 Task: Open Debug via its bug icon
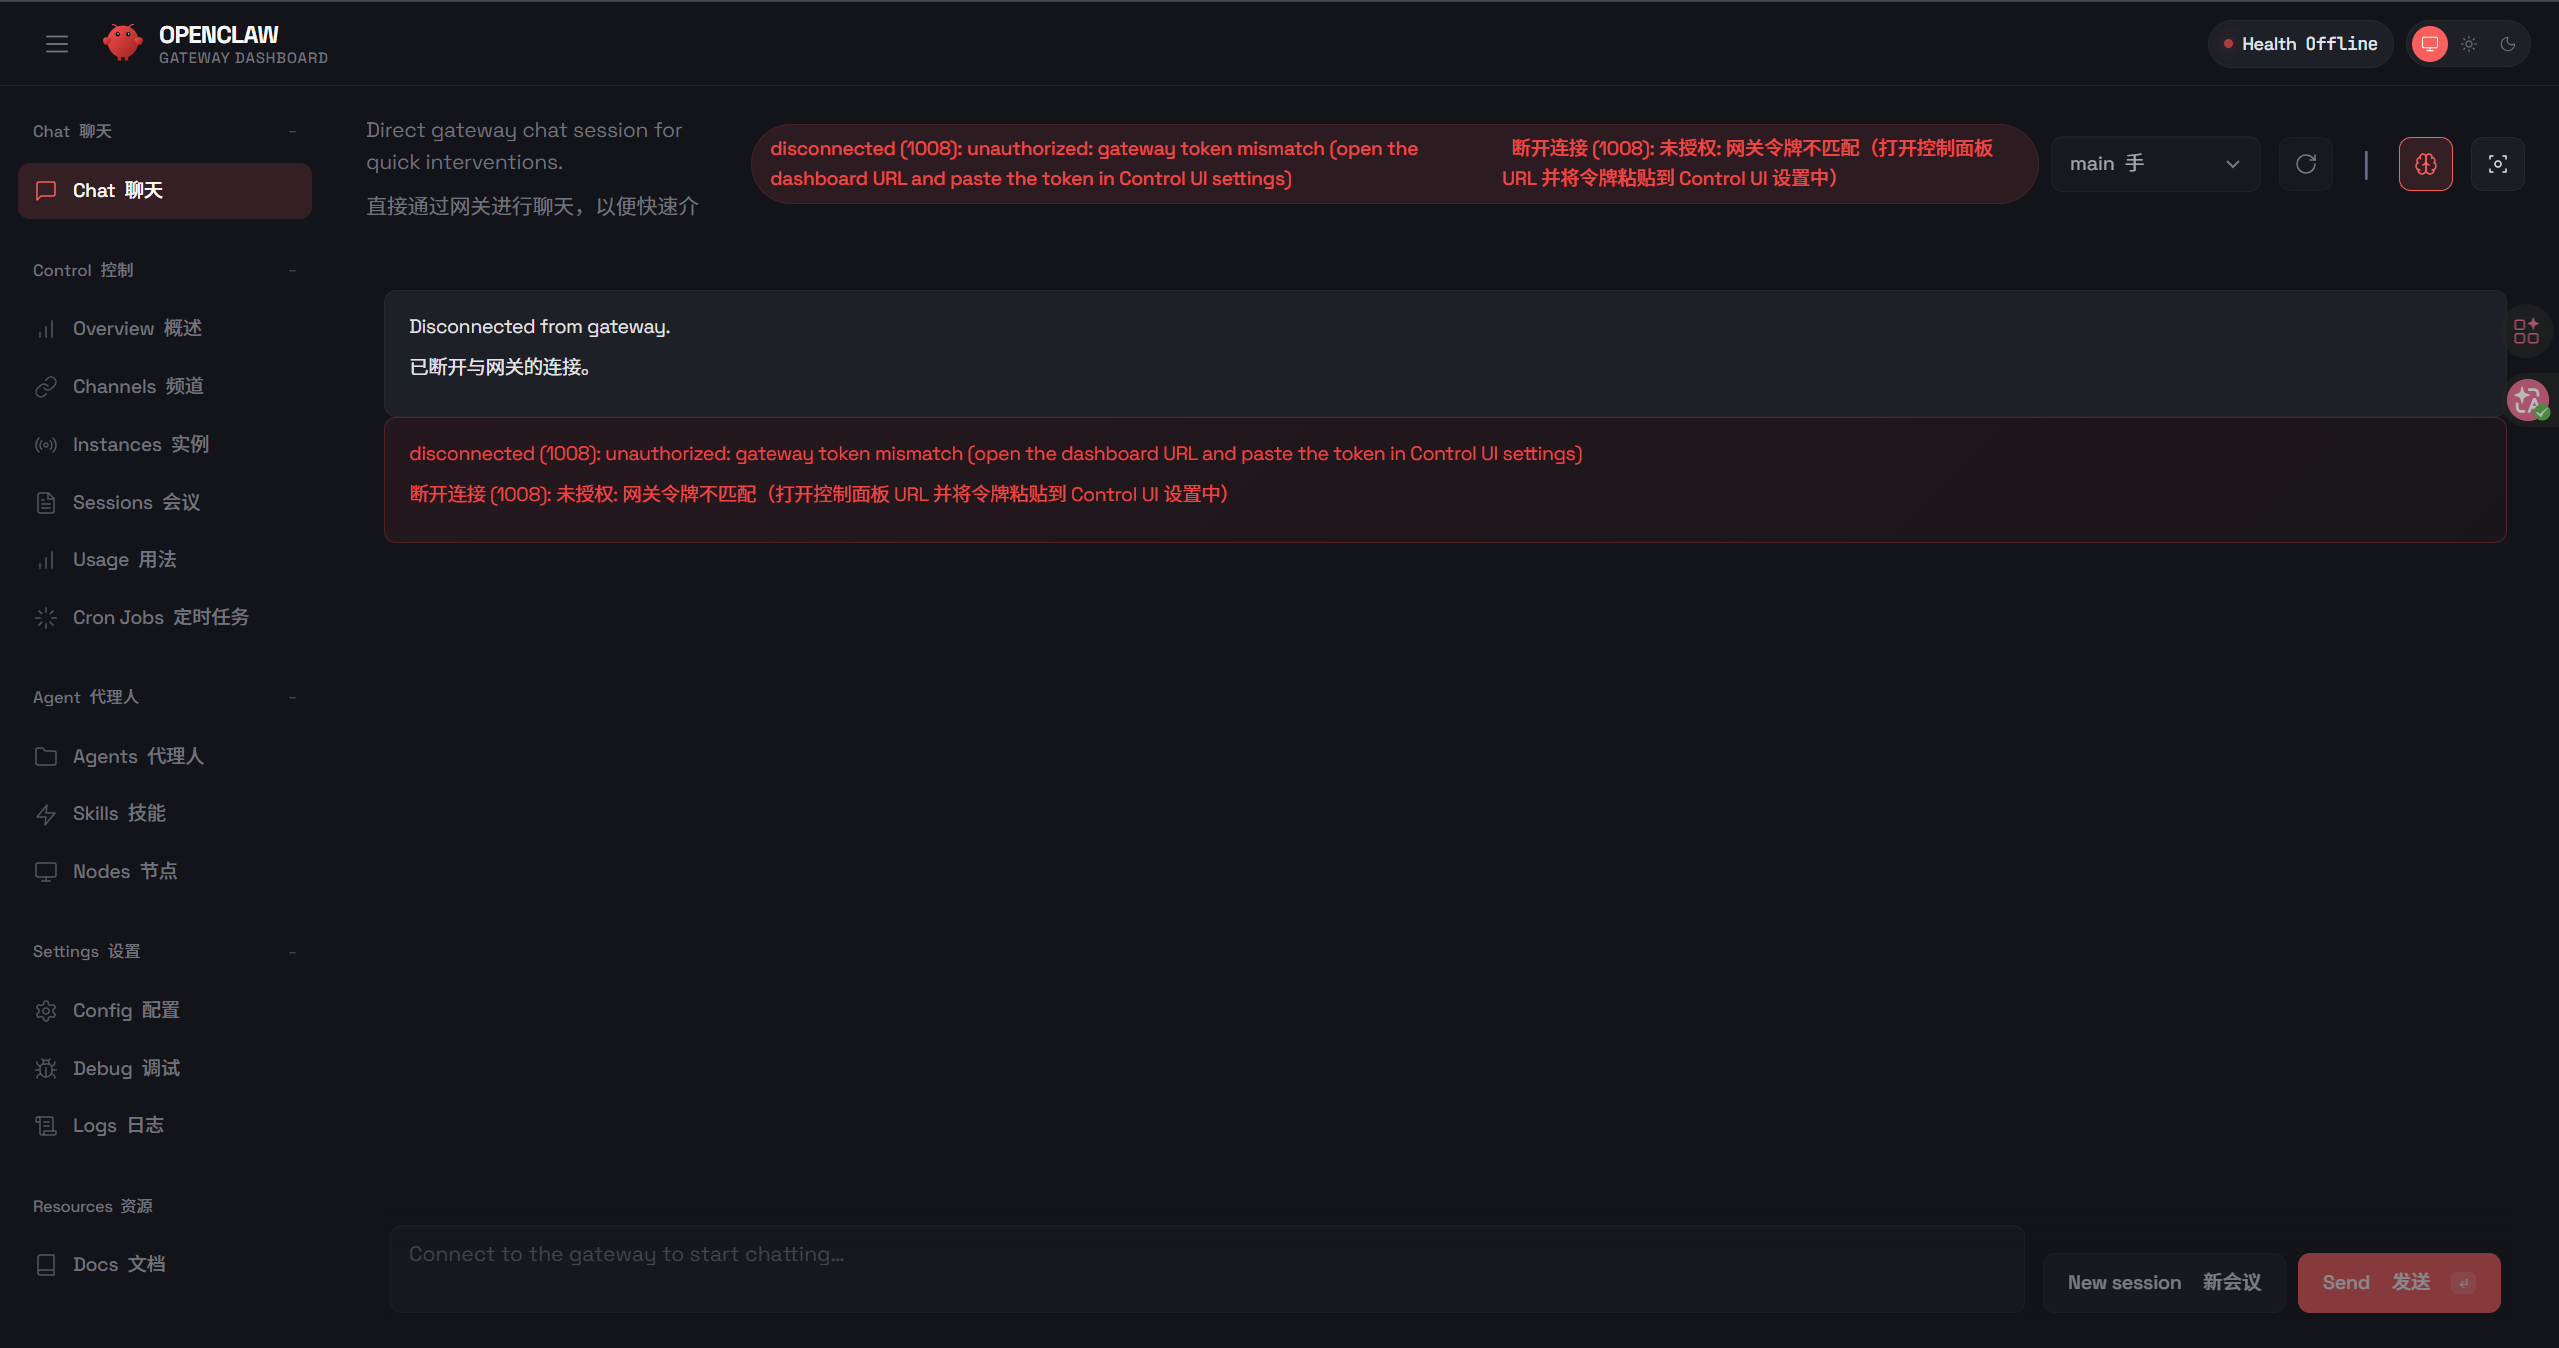point(46,1069)
